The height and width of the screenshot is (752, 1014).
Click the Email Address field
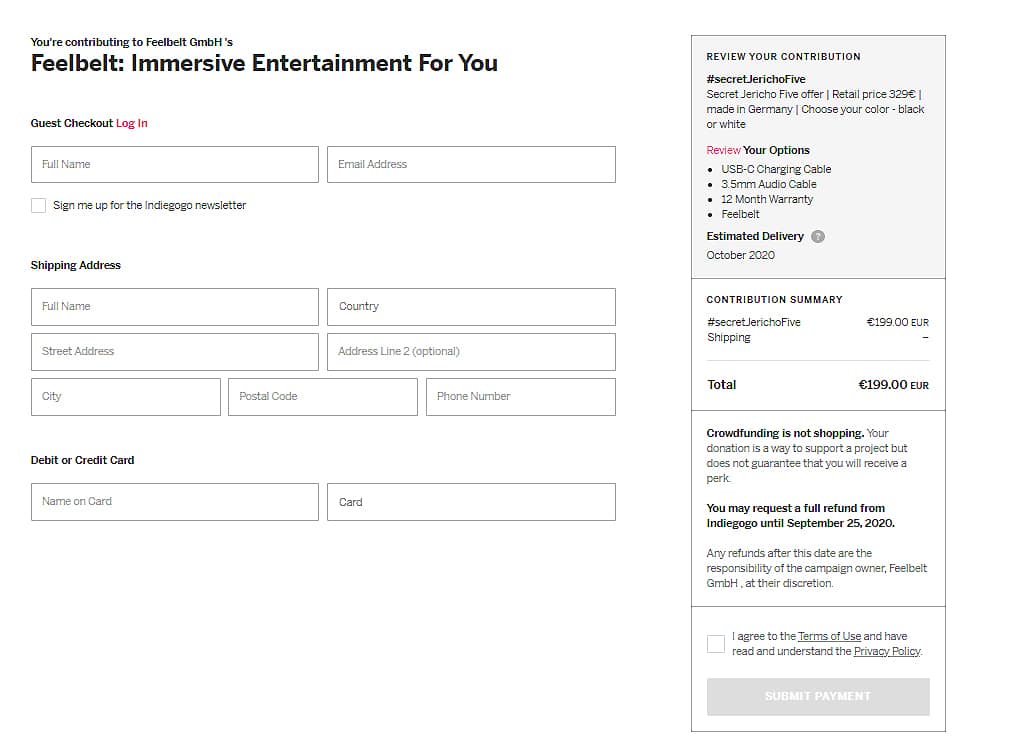point(471,164)
